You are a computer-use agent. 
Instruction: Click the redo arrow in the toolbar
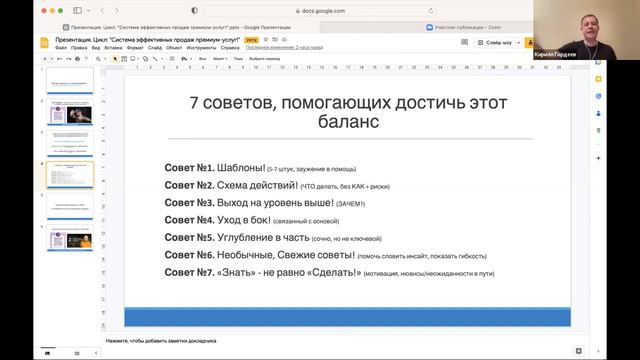pyautogui.click(x=69, y=59)
